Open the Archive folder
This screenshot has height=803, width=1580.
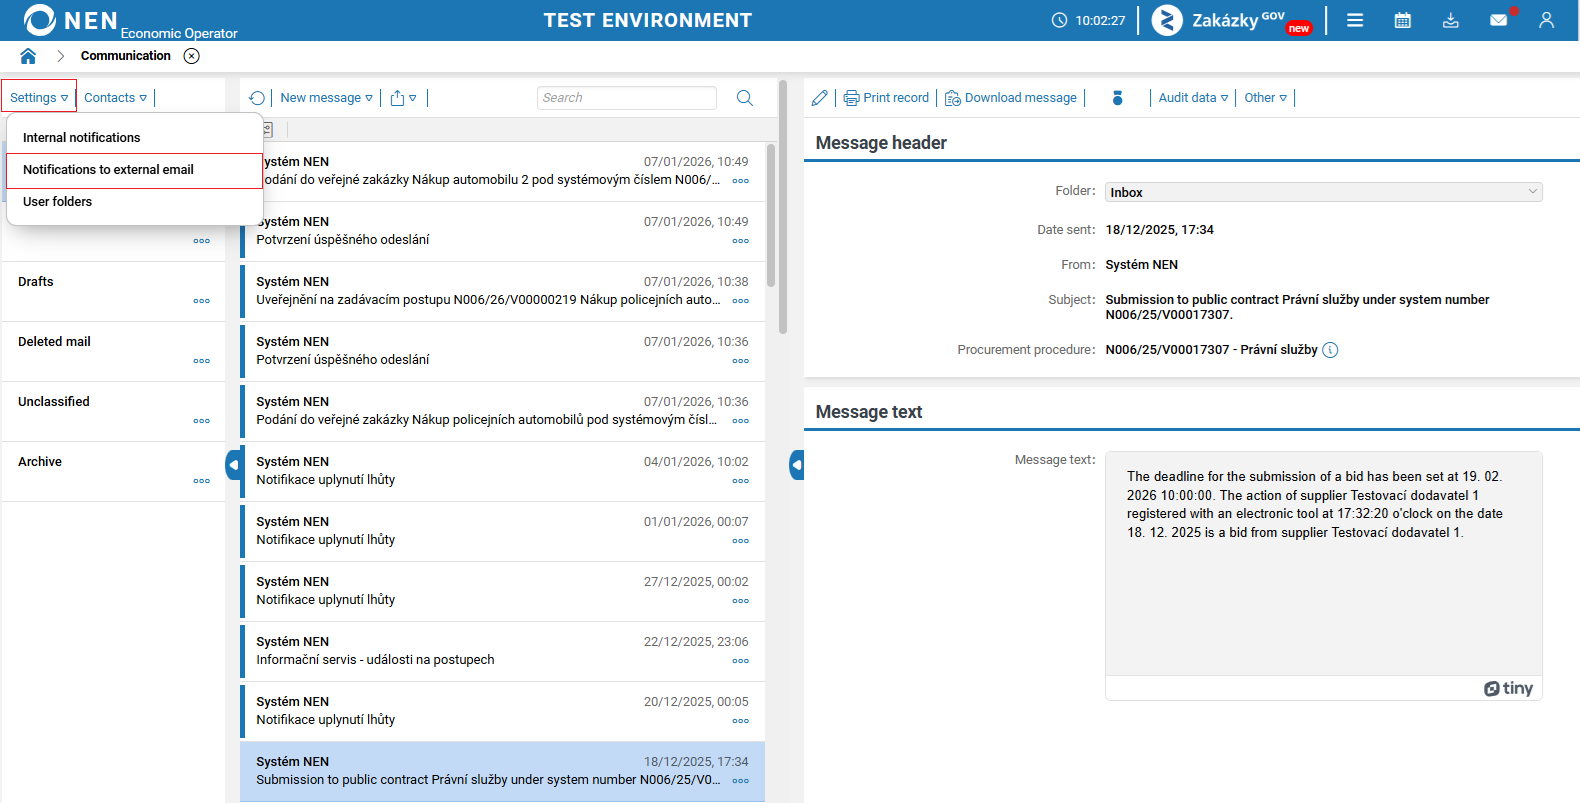click(x=113, y=471)
